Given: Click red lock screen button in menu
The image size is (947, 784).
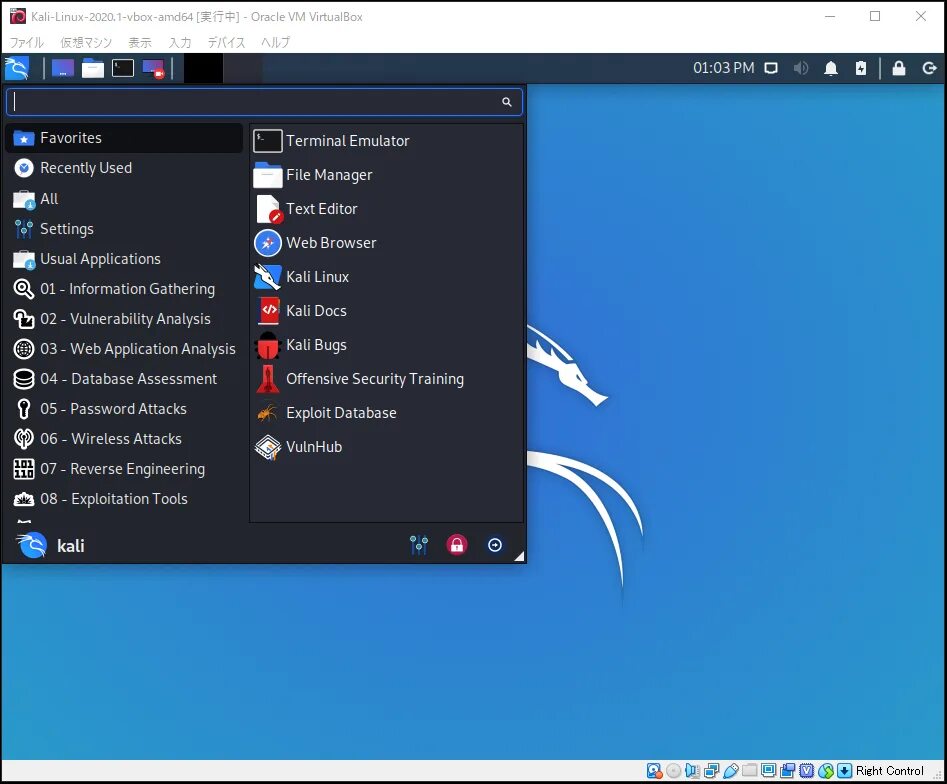Looking at the screenshot, I should coord(457,545).
